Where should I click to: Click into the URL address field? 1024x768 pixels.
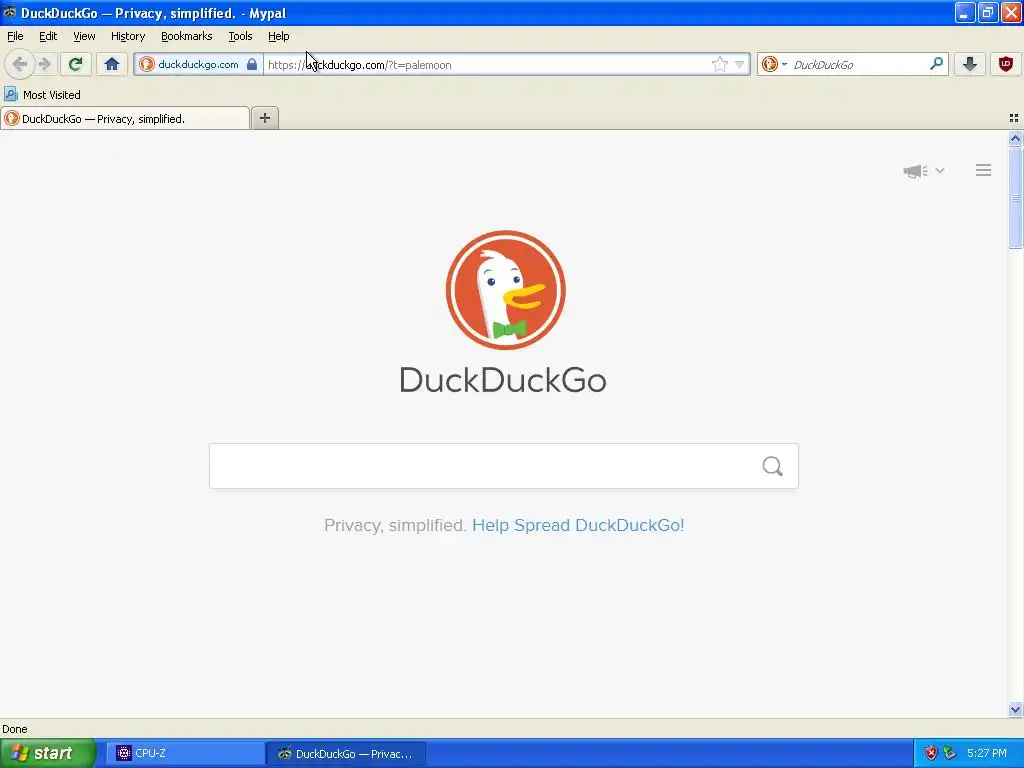[x=487, y=65]
